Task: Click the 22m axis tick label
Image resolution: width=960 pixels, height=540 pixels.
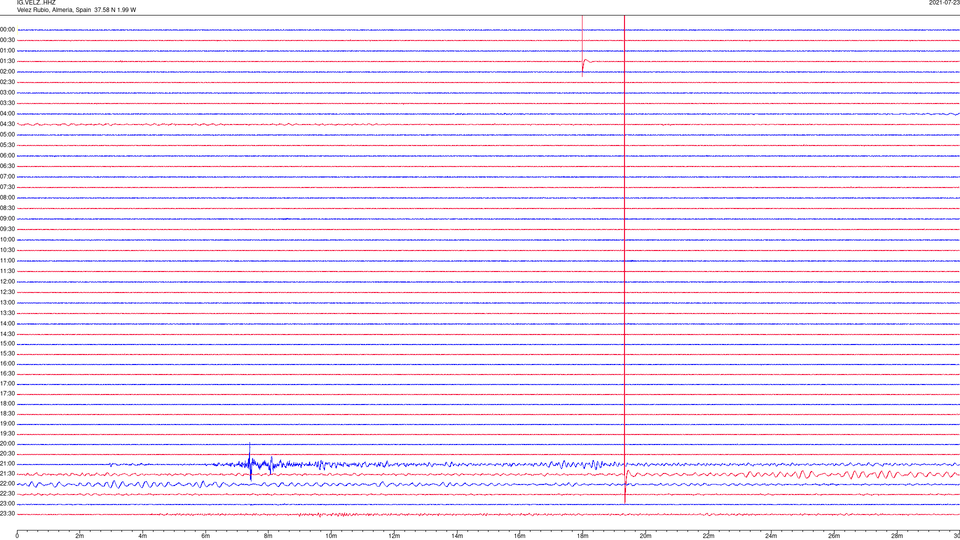Action: 708,536
